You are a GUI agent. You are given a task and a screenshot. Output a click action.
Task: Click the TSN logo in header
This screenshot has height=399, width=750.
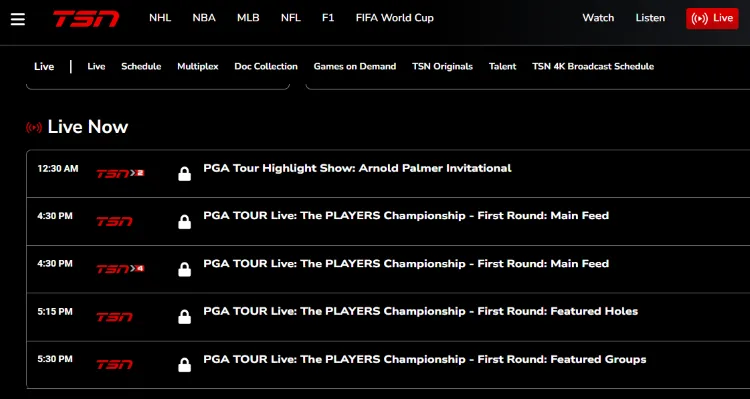(x=86, y=19)
